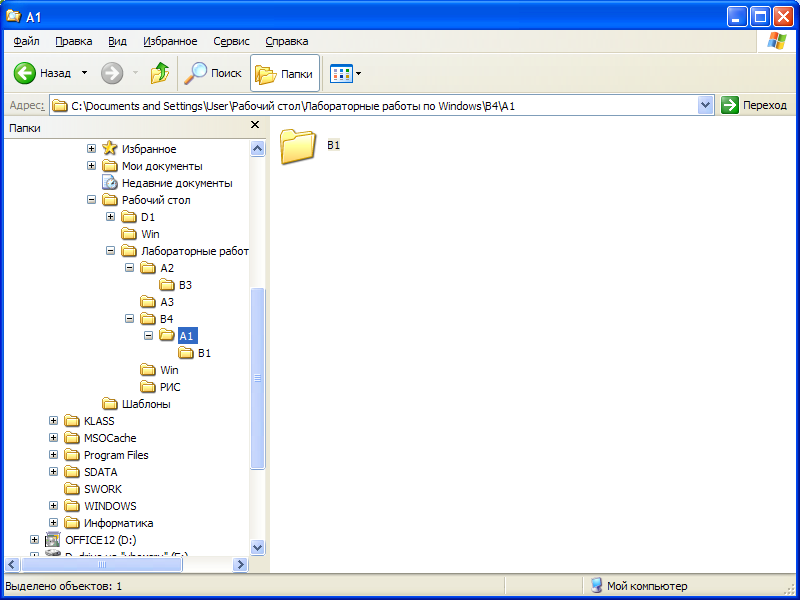The width and height of the screenshot is (800, 600).
Task: Open the Правка menu
Action: [73, 41]
